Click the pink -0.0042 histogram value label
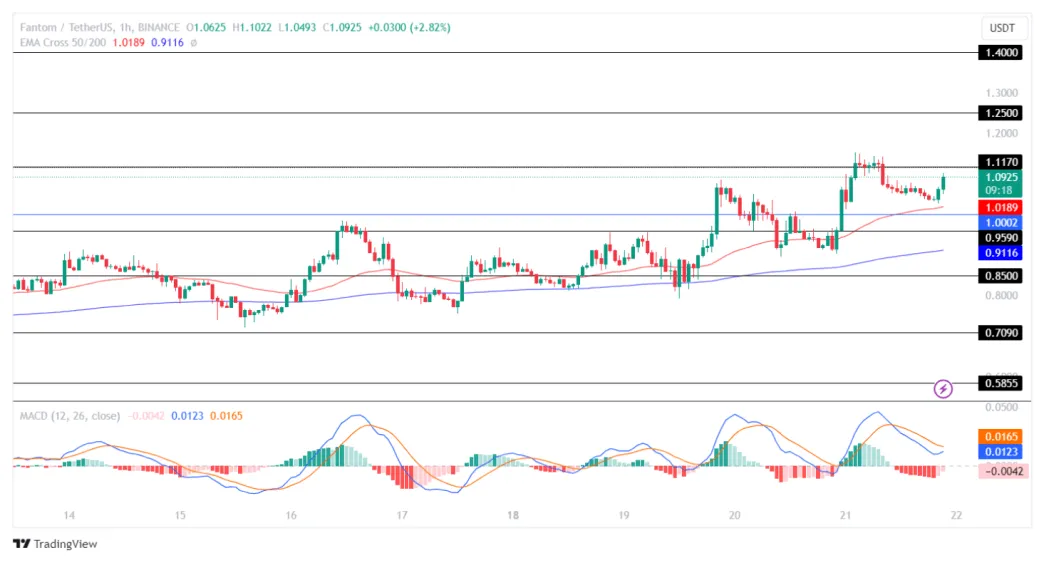The width and height of the screenshot is (1044, 563). (x=1001, y=469)
